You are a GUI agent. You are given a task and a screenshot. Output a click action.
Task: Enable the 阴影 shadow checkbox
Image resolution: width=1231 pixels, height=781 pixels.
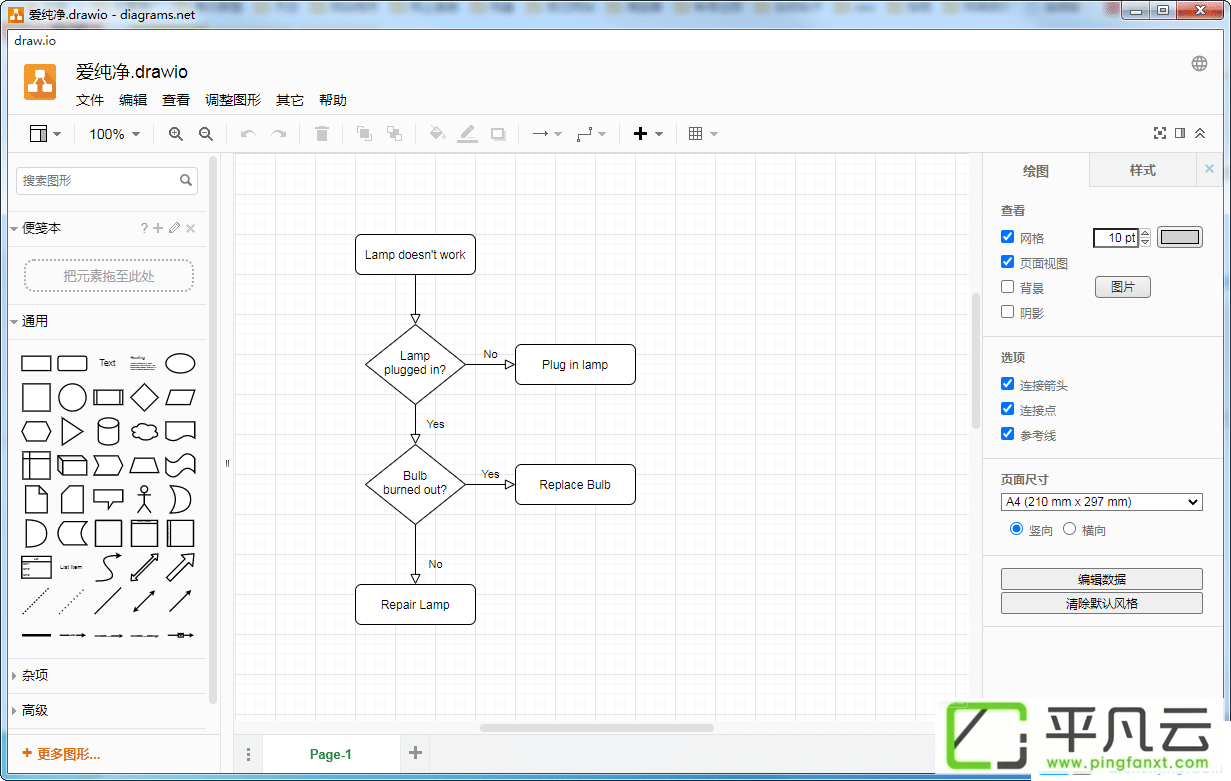tap(1008, 312)
